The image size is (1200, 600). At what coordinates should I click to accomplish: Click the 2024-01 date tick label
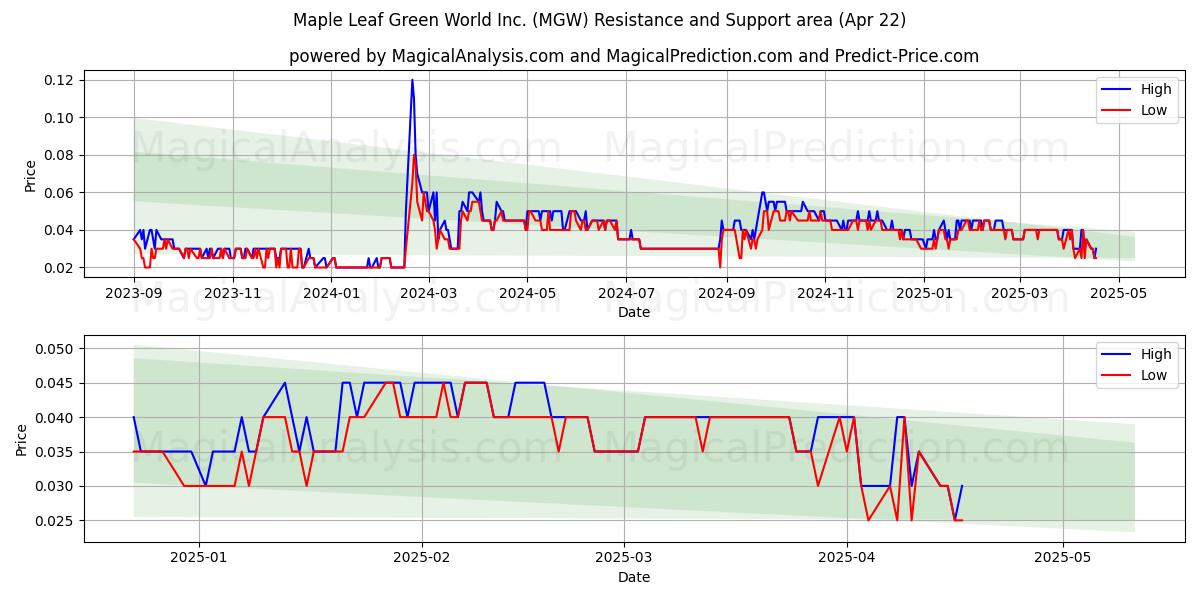(x=331, y=293)
